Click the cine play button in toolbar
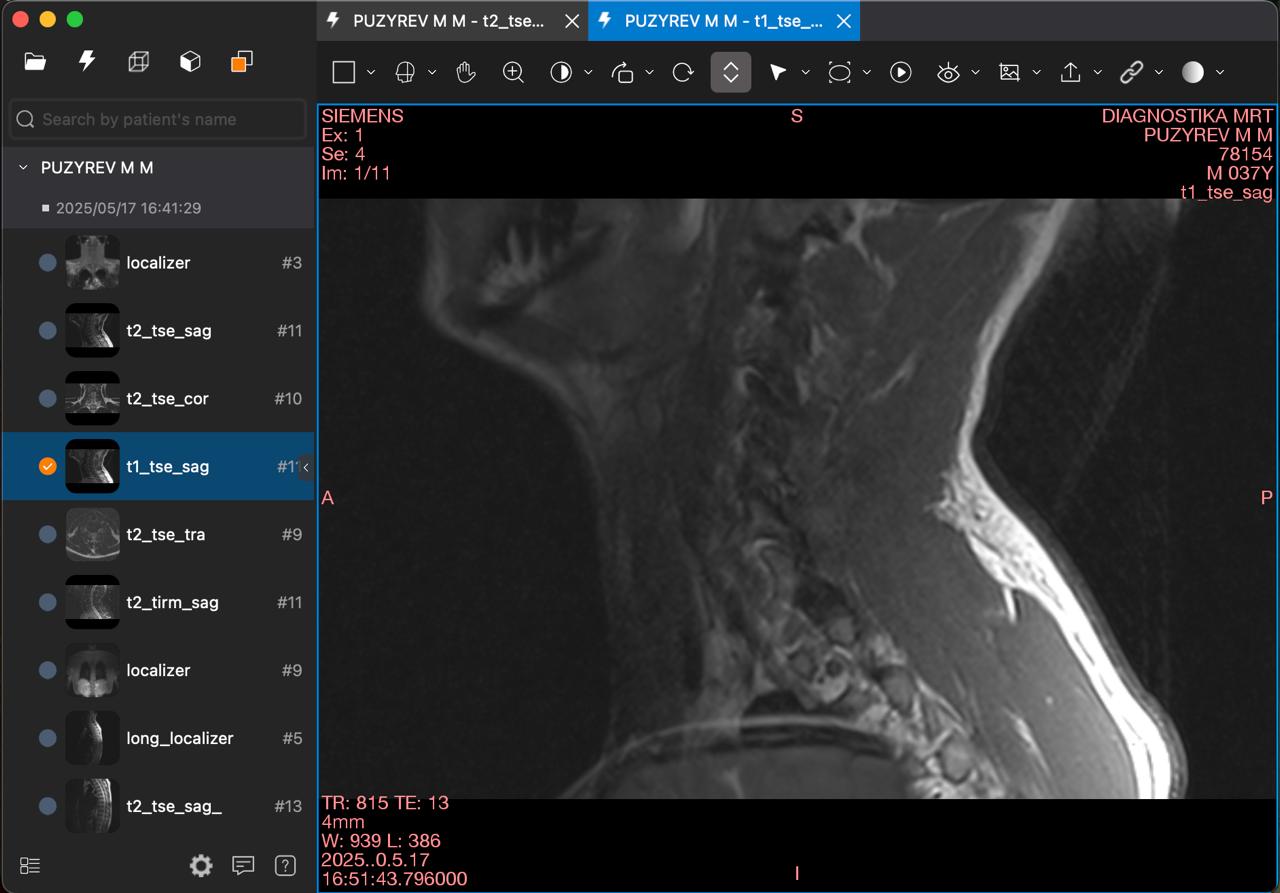The width and height of the screenshot is (1280, 893). click(x=901, y=72)
